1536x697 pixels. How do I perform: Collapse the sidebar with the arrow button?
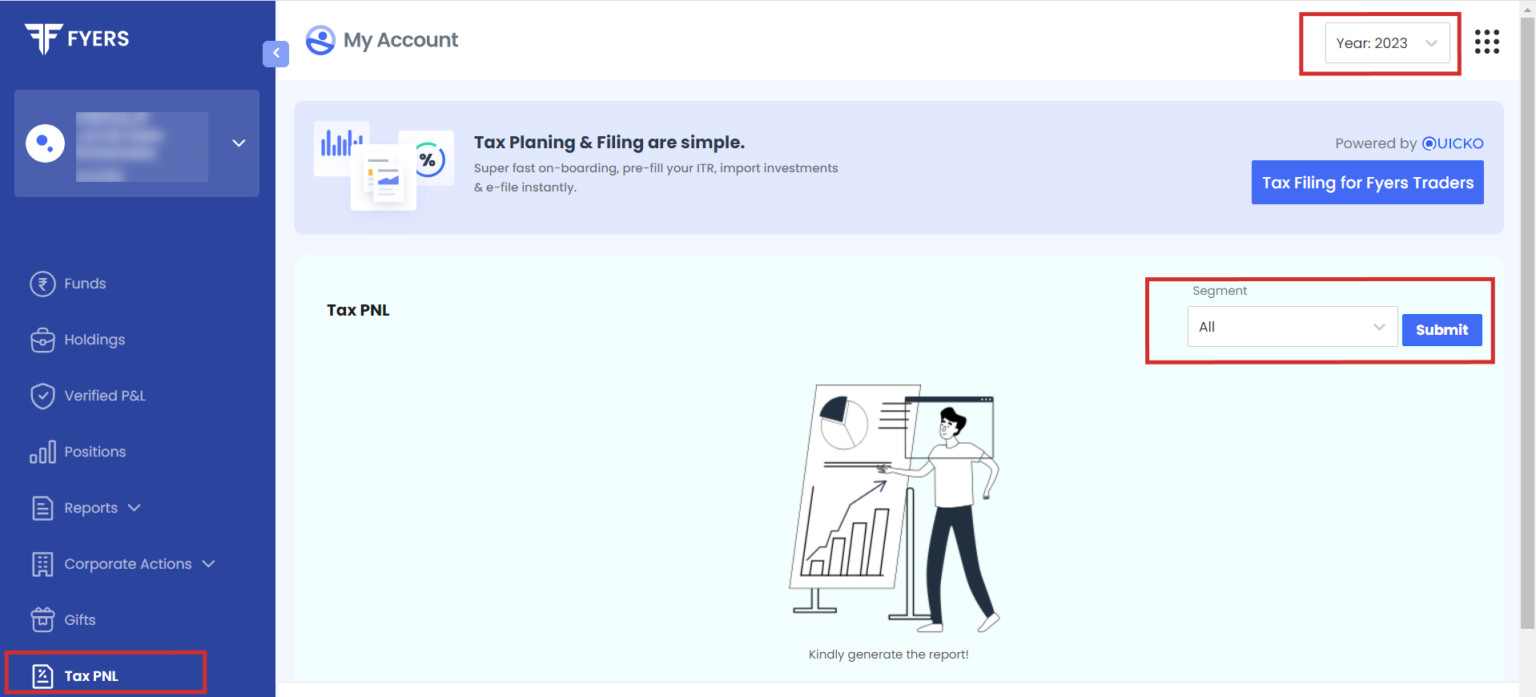click(x=276, y=53)
